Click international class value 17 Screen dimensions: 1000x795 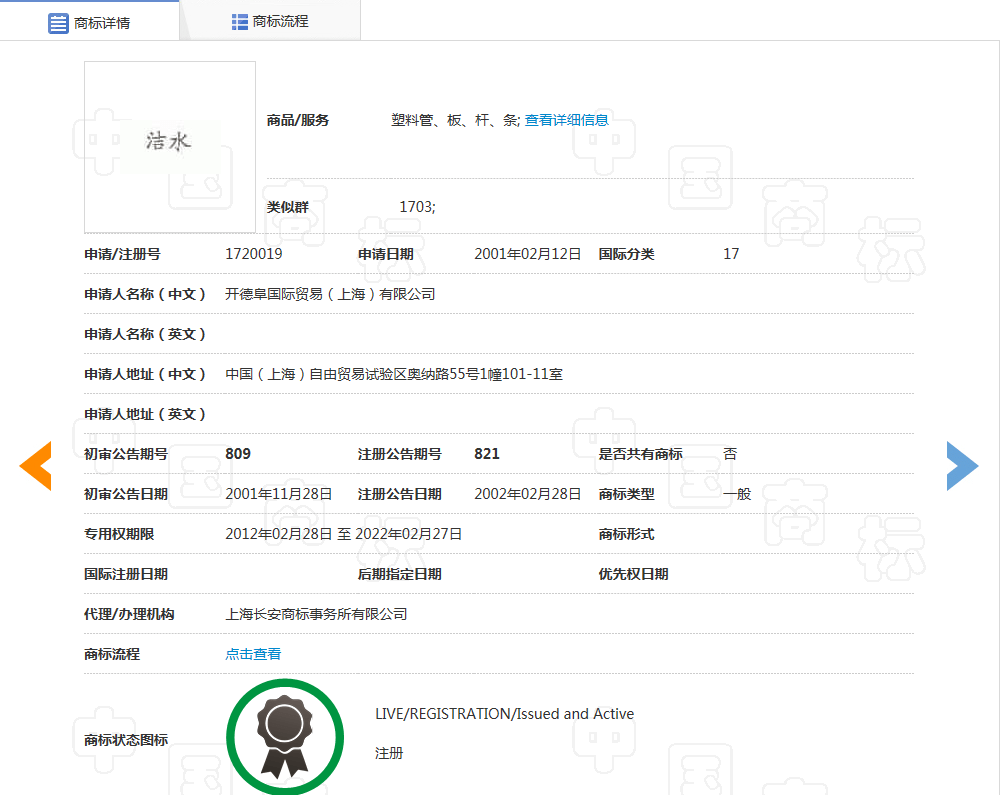click(731, 254)
